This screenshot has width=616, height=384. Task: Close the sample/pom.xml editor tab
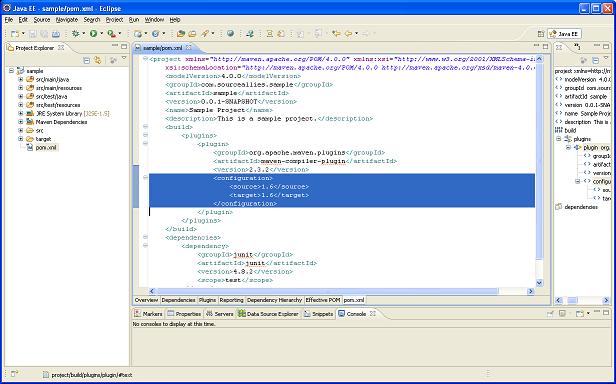click(x=189, y=48)
